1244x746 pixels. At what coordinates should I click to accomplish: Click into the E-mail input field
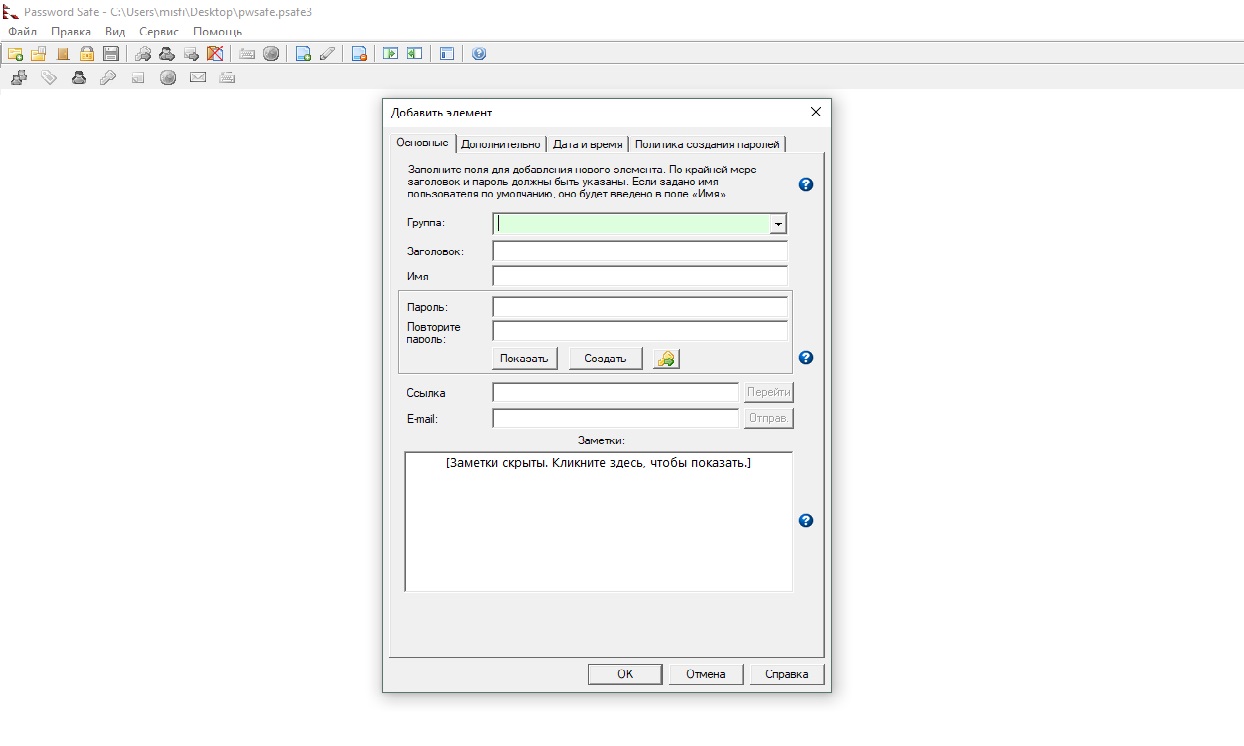(x=616, y=418)
